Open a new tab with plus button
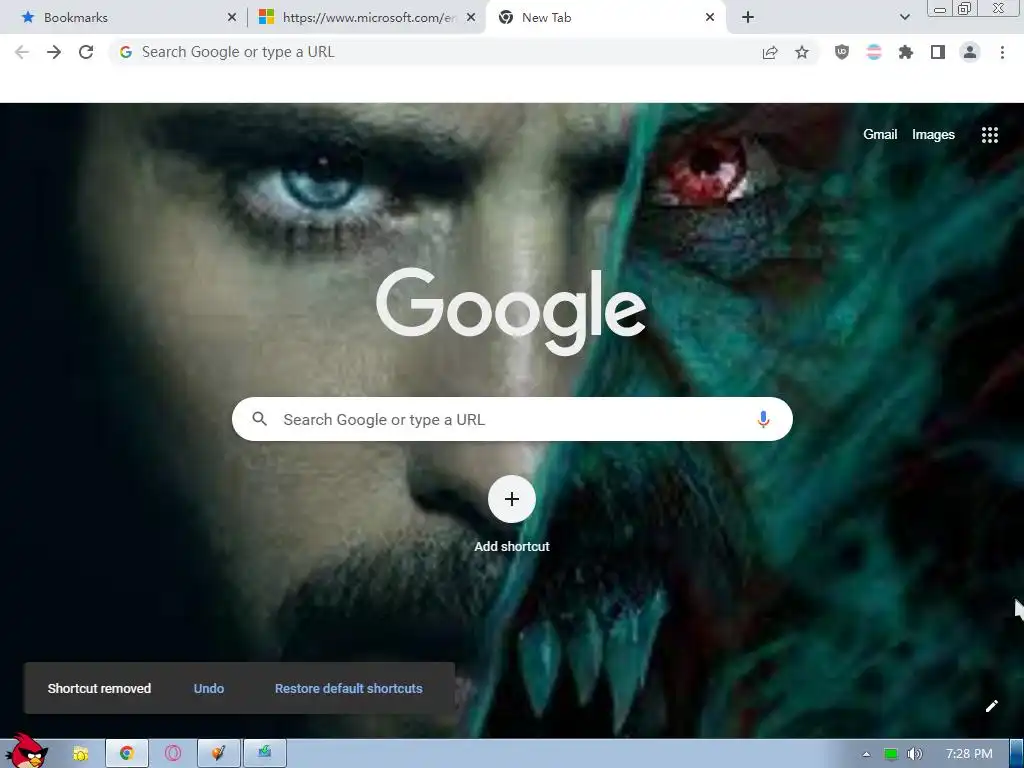Screen dimensions: 1024x768 [748, 18]
